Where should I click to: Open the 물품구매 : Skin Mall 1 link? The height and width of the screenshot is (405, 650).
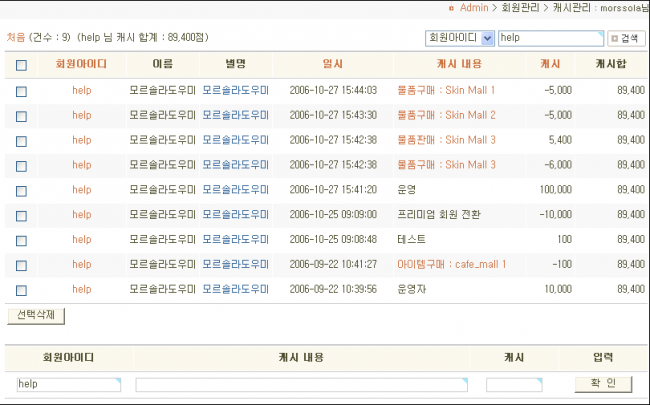tap(446, 90)
